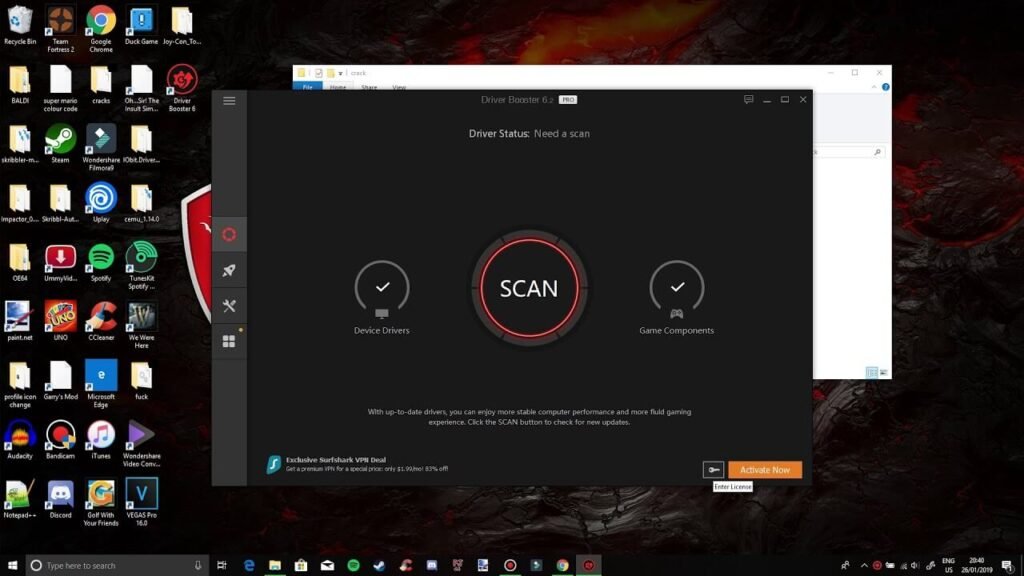Viewport: 1024px width, 576px height.
Task: Click the taskbar search field
Action: pyautogui.click(x=118, y=565)
